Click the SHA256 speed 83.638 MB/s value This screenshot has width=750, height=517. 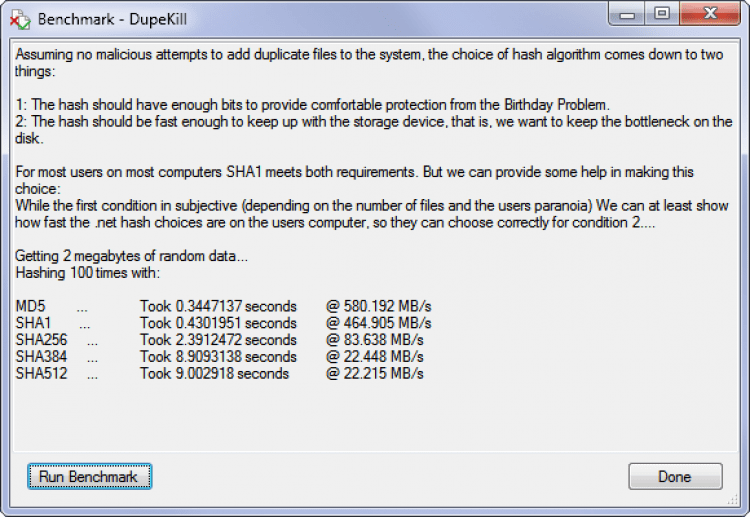tap(375, 340)
